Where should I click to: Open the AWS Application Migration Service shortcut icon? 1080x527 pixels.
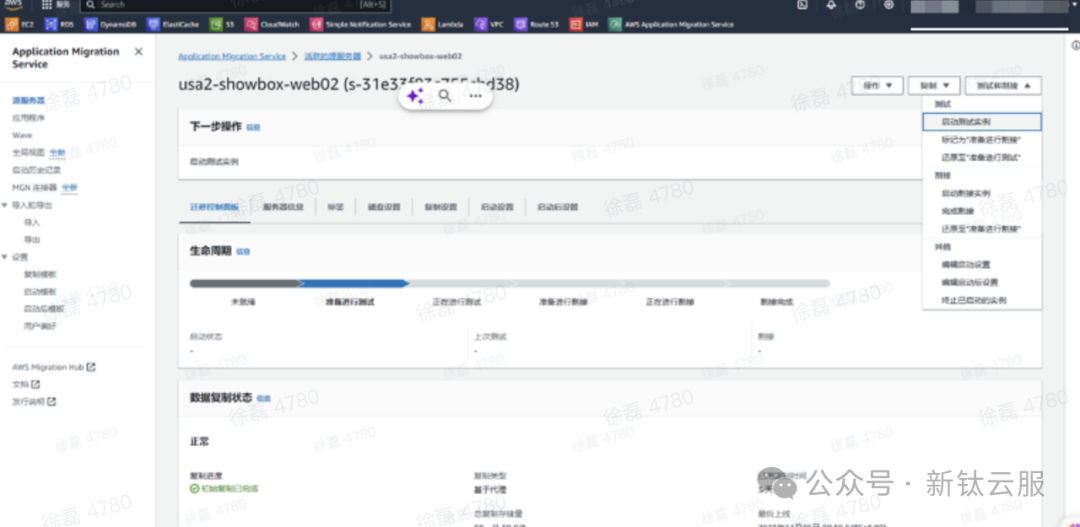click(x=614, y=24)
